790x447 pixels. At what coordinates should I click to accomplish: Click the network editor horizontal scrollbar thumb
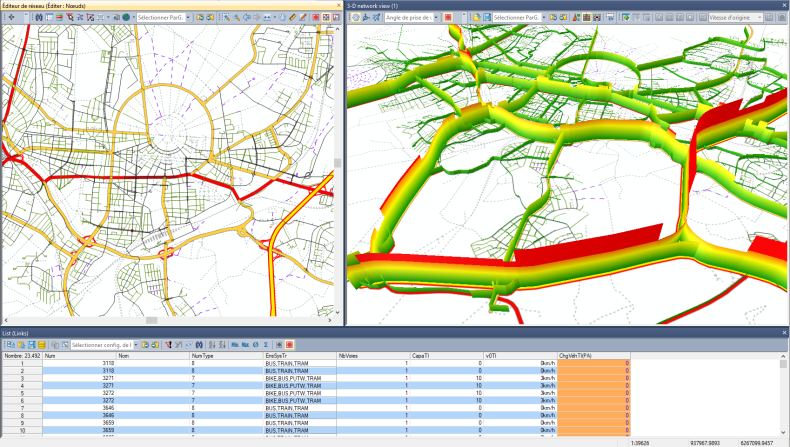(151, 320)
